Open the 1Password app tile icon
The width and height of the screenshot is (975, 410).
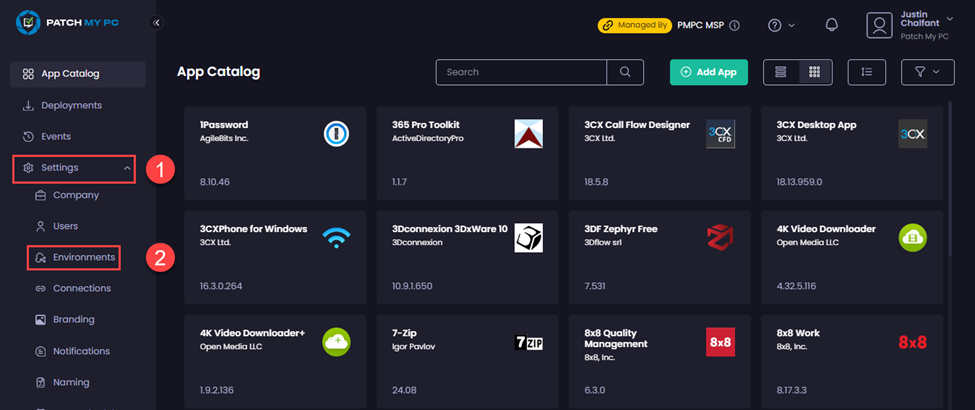pyautogui.click(x=336, y=134)
